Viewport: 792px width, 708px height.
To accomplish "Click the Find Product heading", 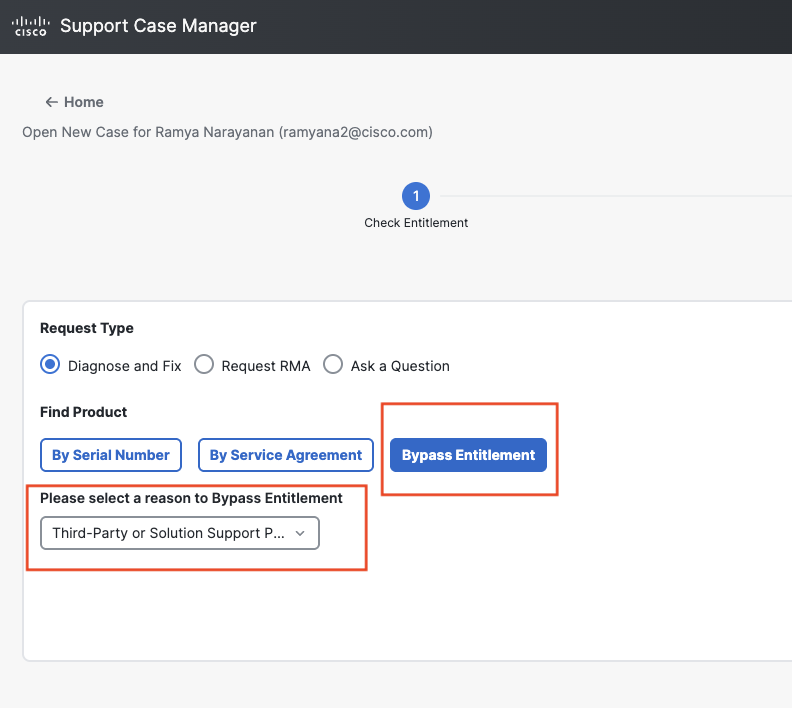I will tap(83, 412).
